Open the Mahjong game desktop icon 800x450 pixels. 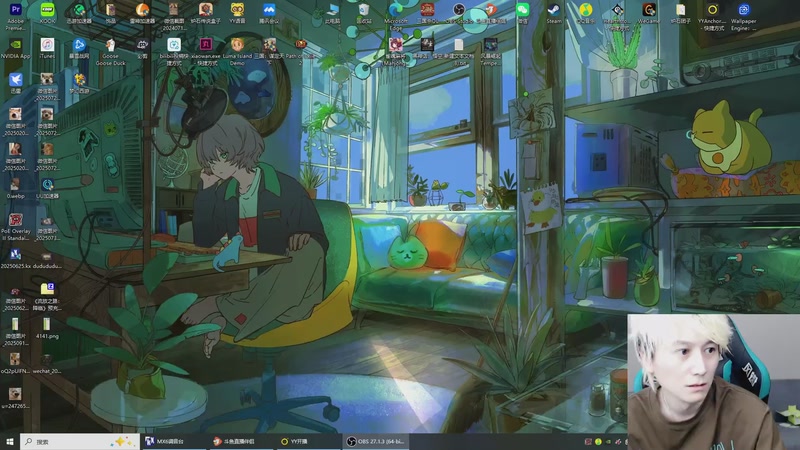point(395,52)
